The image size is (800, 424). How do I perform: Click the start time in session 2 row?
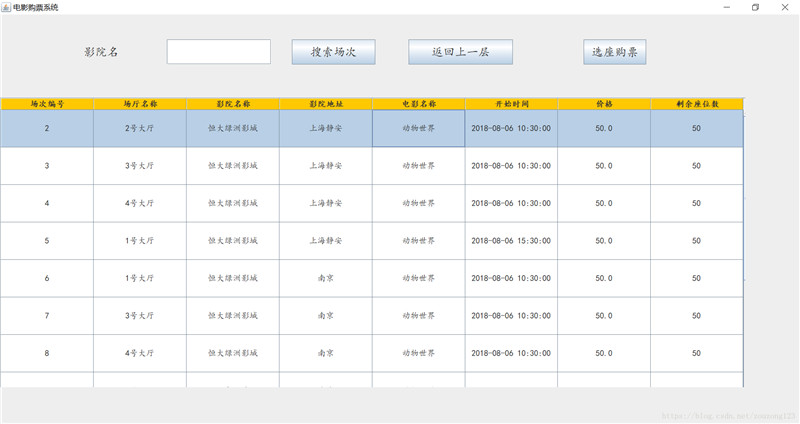click(511, 129)
